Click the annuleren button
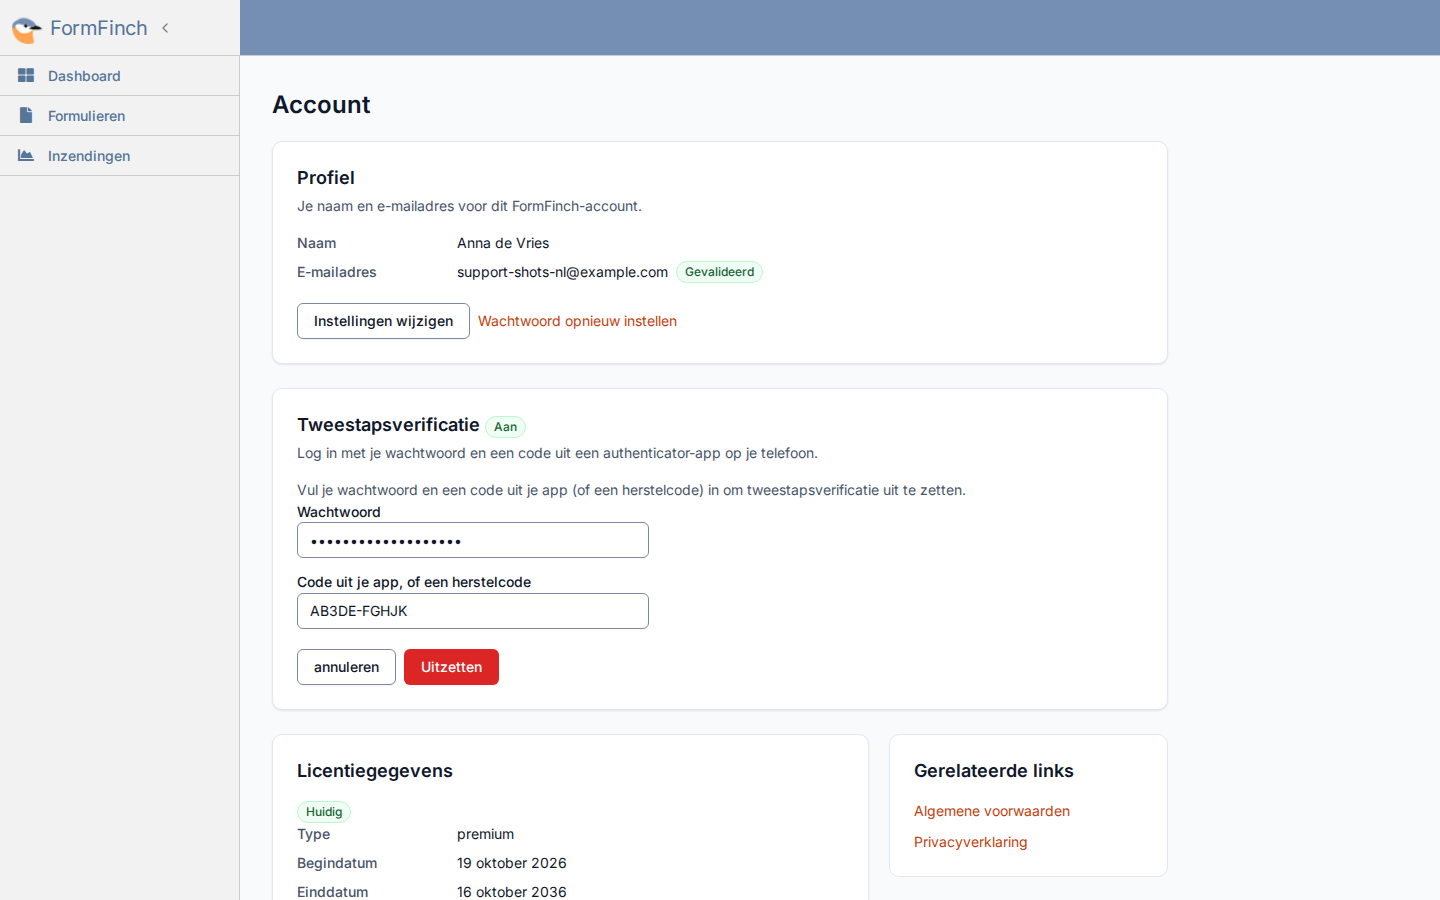 point(346,667)
